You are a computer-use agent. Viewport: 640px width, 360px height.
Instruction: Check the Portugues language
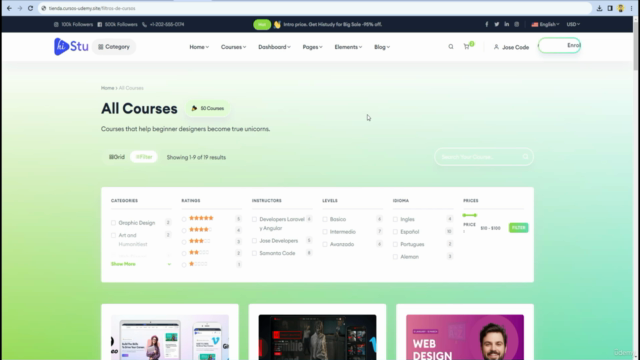[395, 244]
